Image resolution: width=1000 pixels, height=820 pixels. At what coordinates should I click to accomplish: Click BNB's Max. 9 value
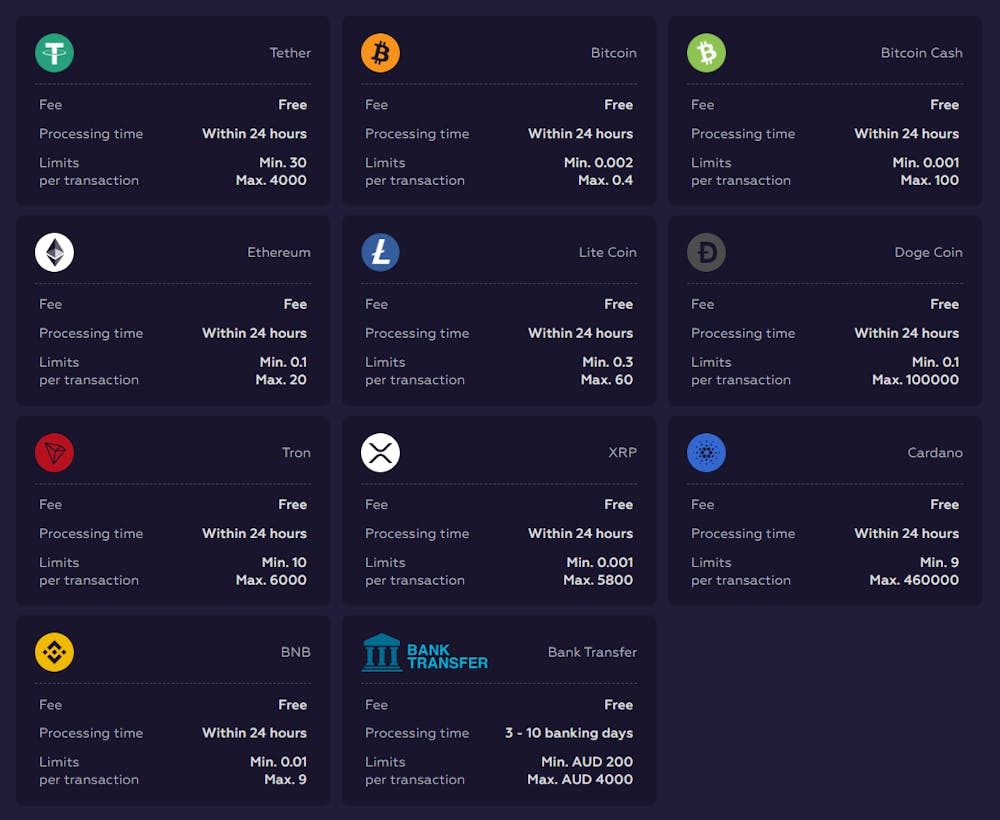click(x=286, y=780)
